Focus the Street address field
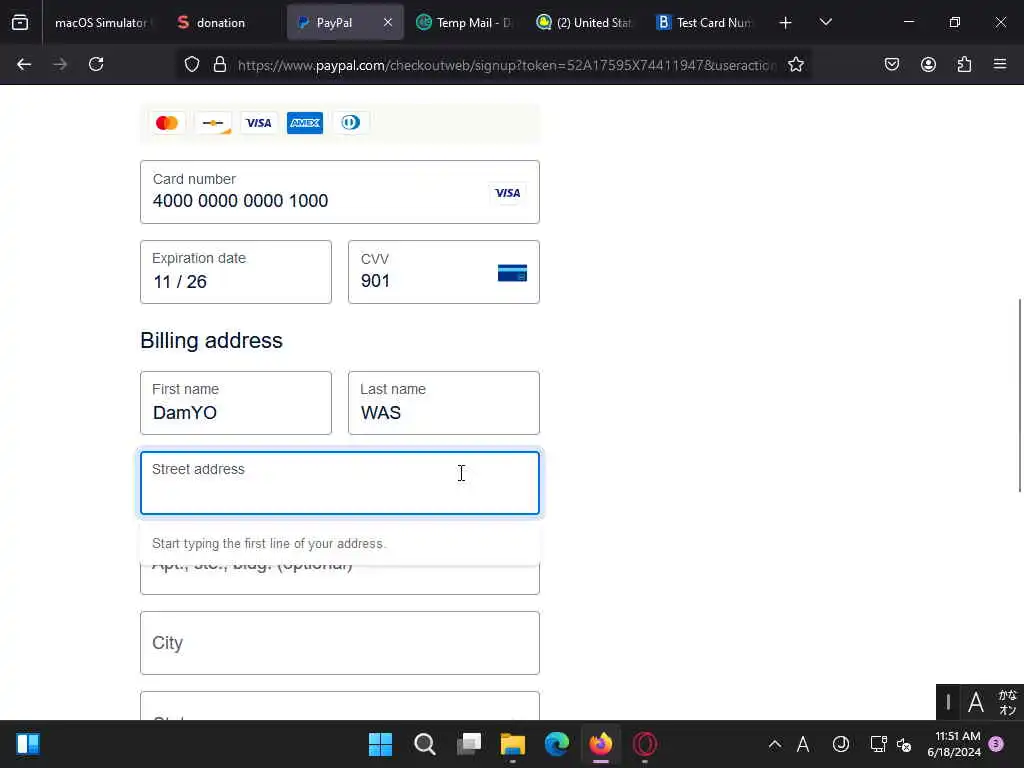The width and height of the screenshot is (1024, 768). pyautogui.click(x=340, y=483)
